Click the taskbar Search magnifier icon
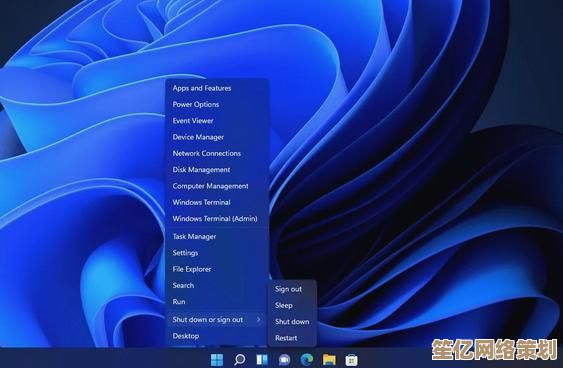The width and height of the screenshot is (563, 368). tap(239, 359)
